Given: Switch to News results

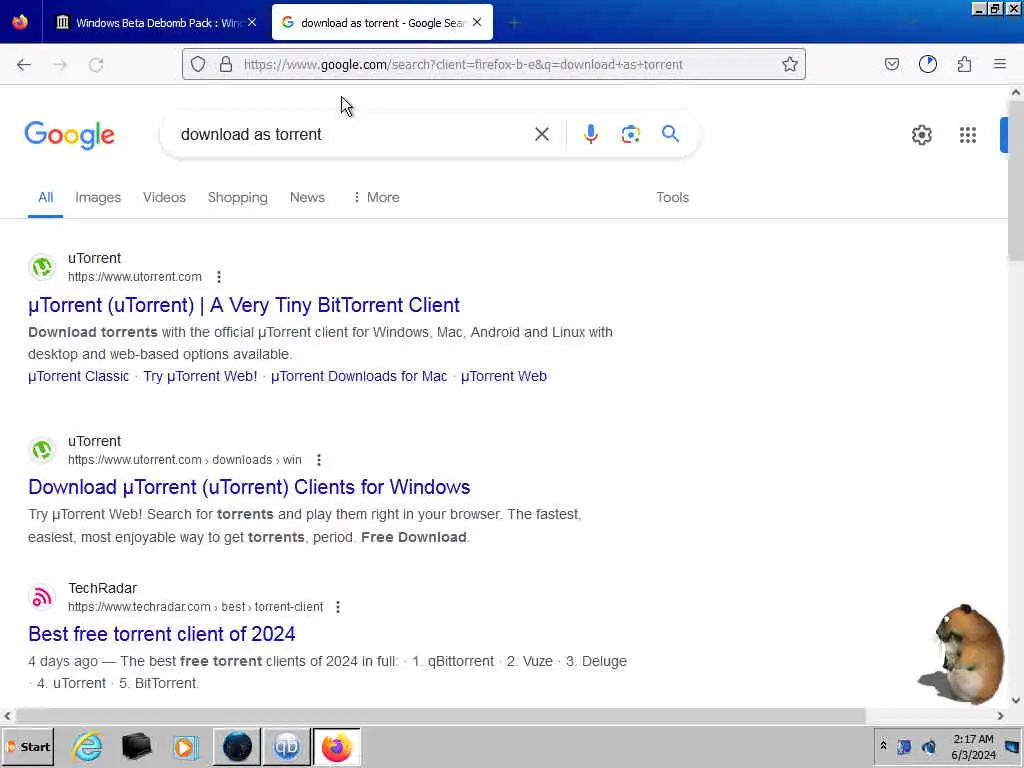Looking at the screenshot, I should [307, 197].
